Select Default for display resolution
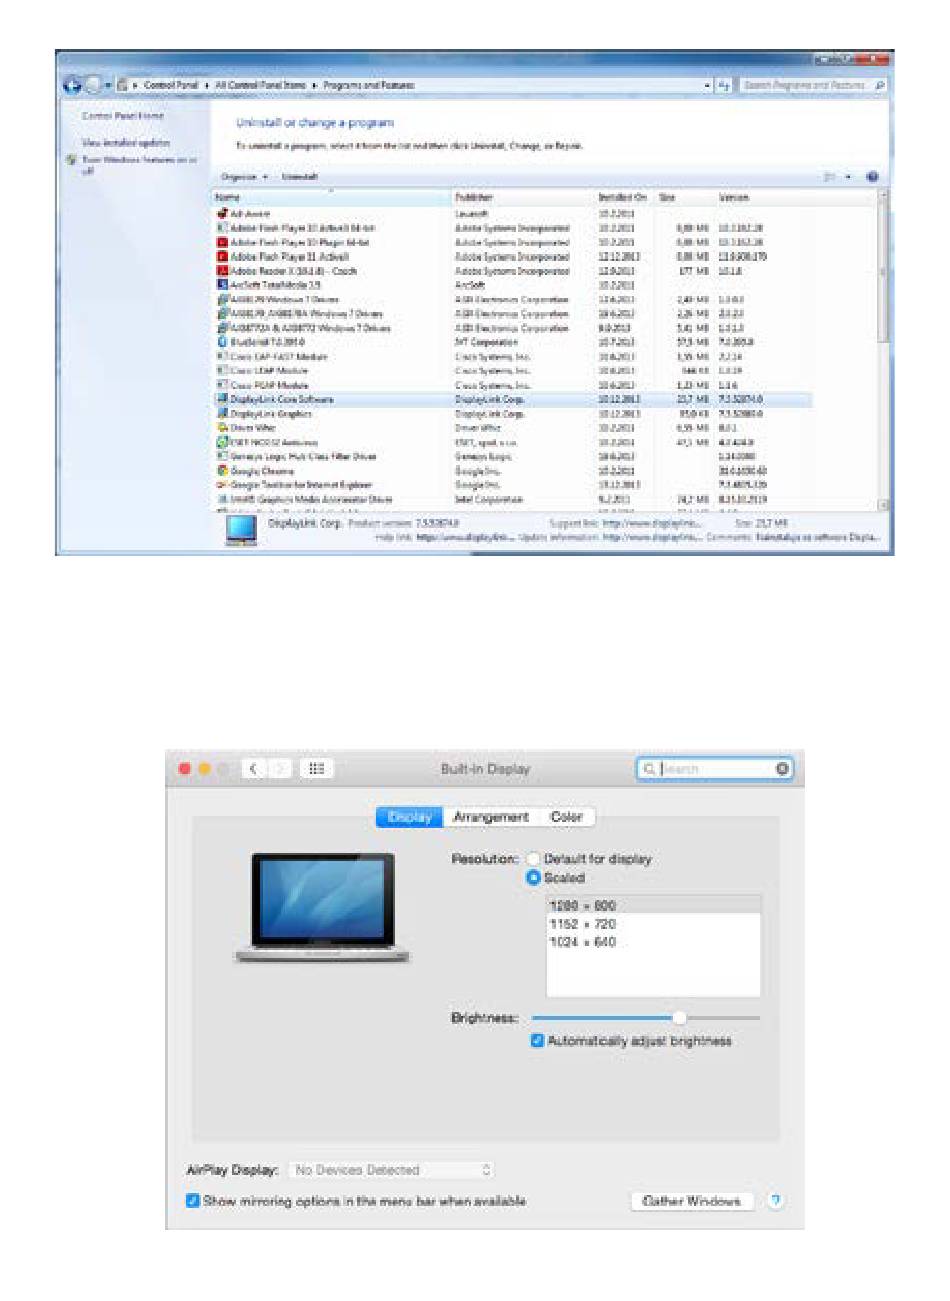 [x=534, y=859]
